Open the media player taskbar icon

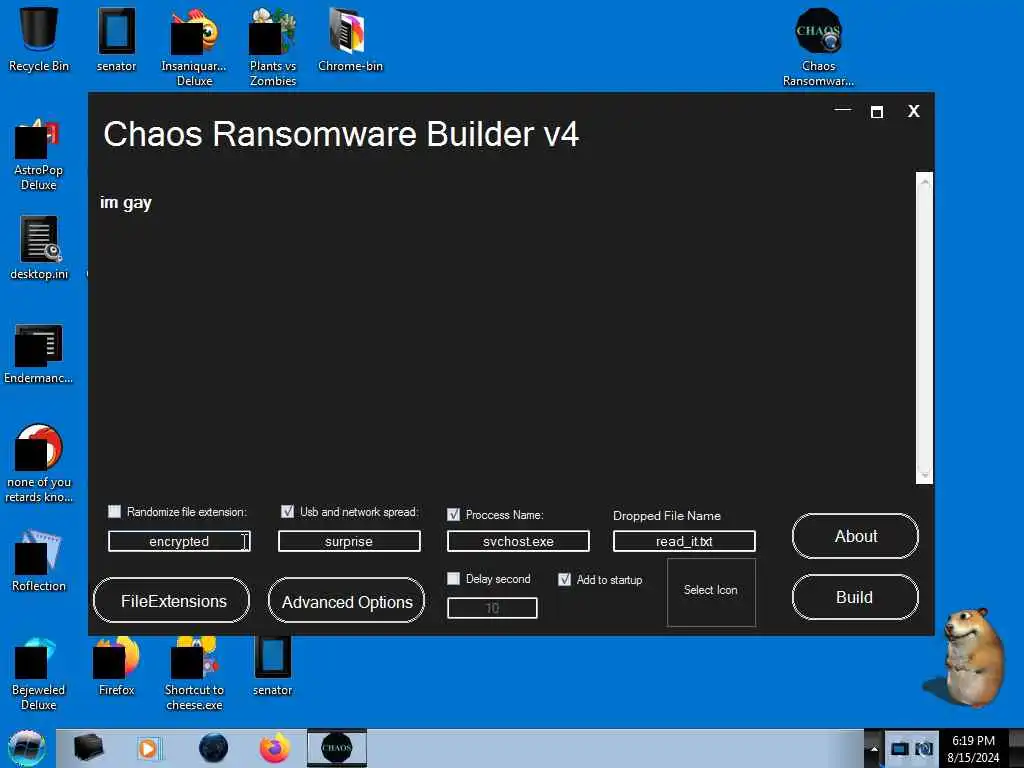click(x=148, y=748)
